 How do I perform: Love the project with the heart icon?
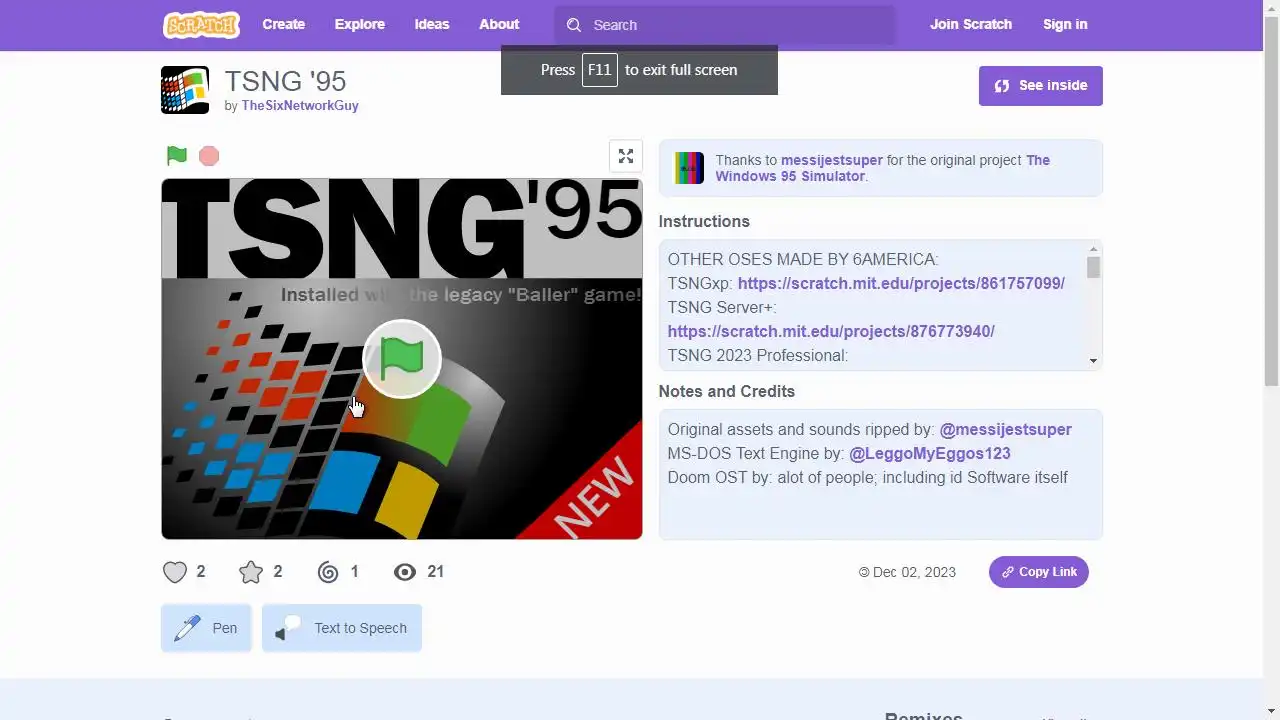pyautogui.click(x=175, y=572)
